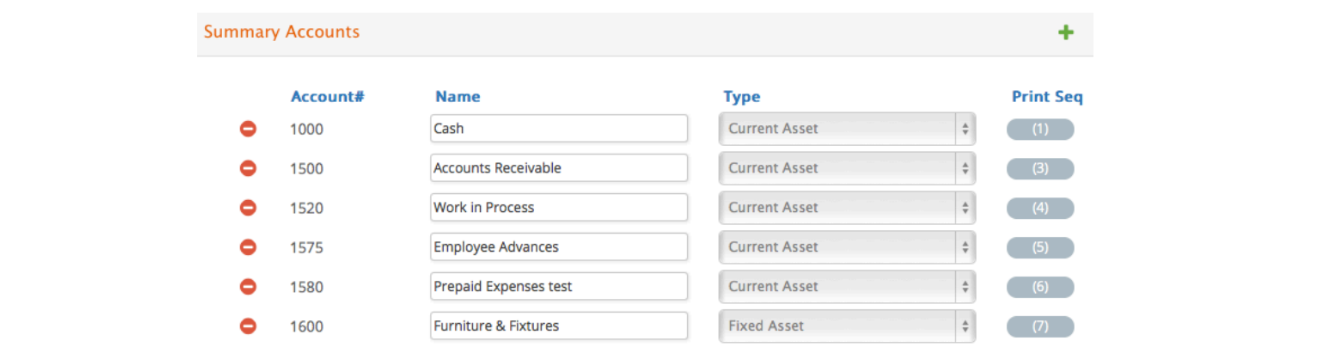The image size is (1321, 362).
Task: Edit the Cash name field
Action: [x=559, y=129]
